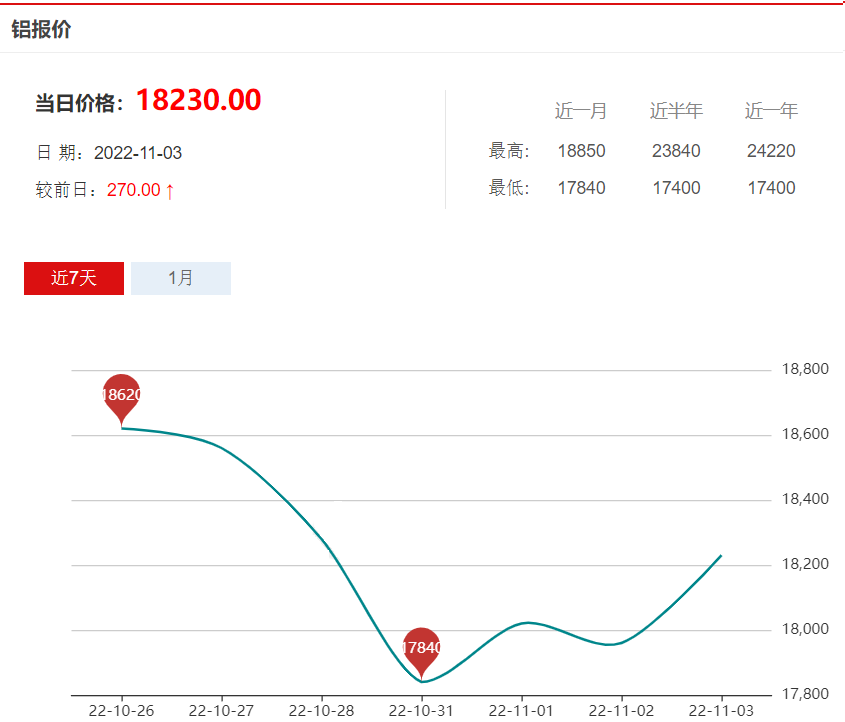Click the y-axis label 18,800
The width and height of the screenshot is (845, 722).
pos(805,369)
